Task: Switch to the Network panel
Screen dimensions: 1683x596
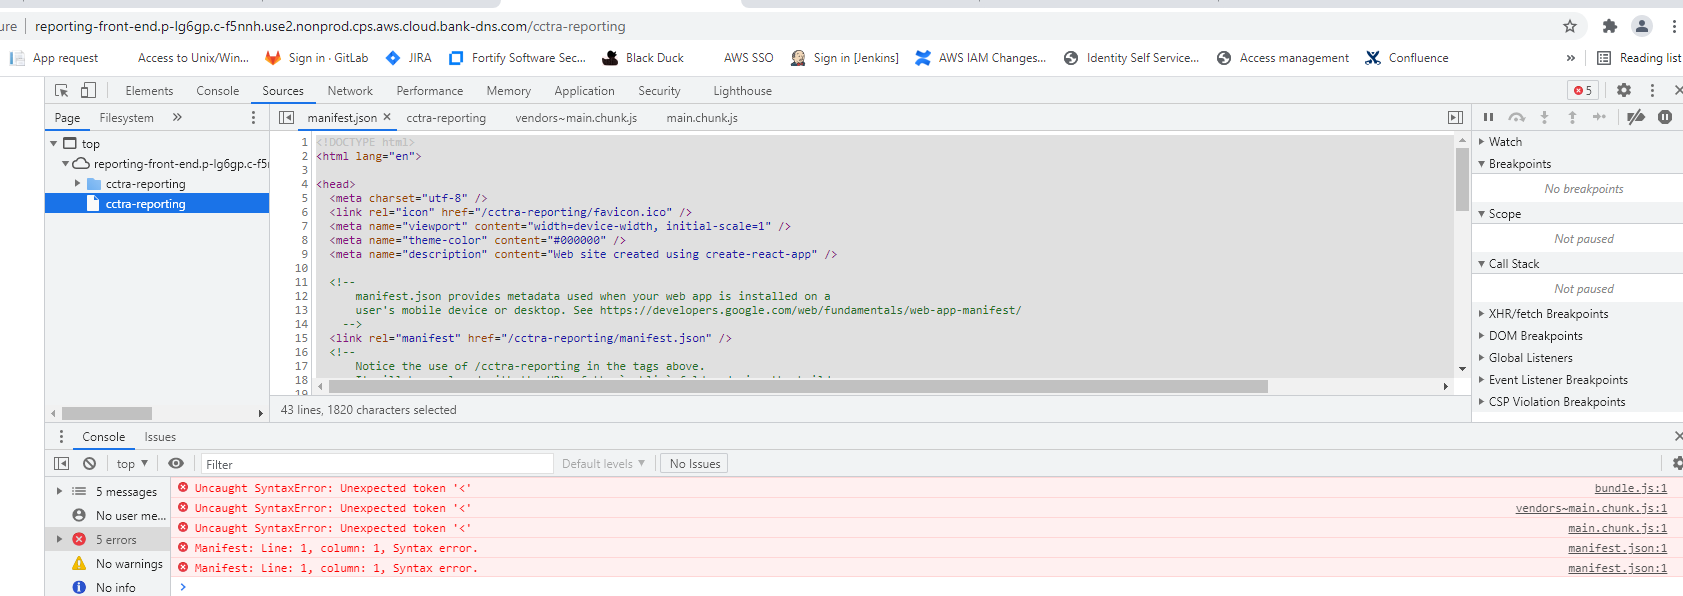Action: tap(350, 91)
